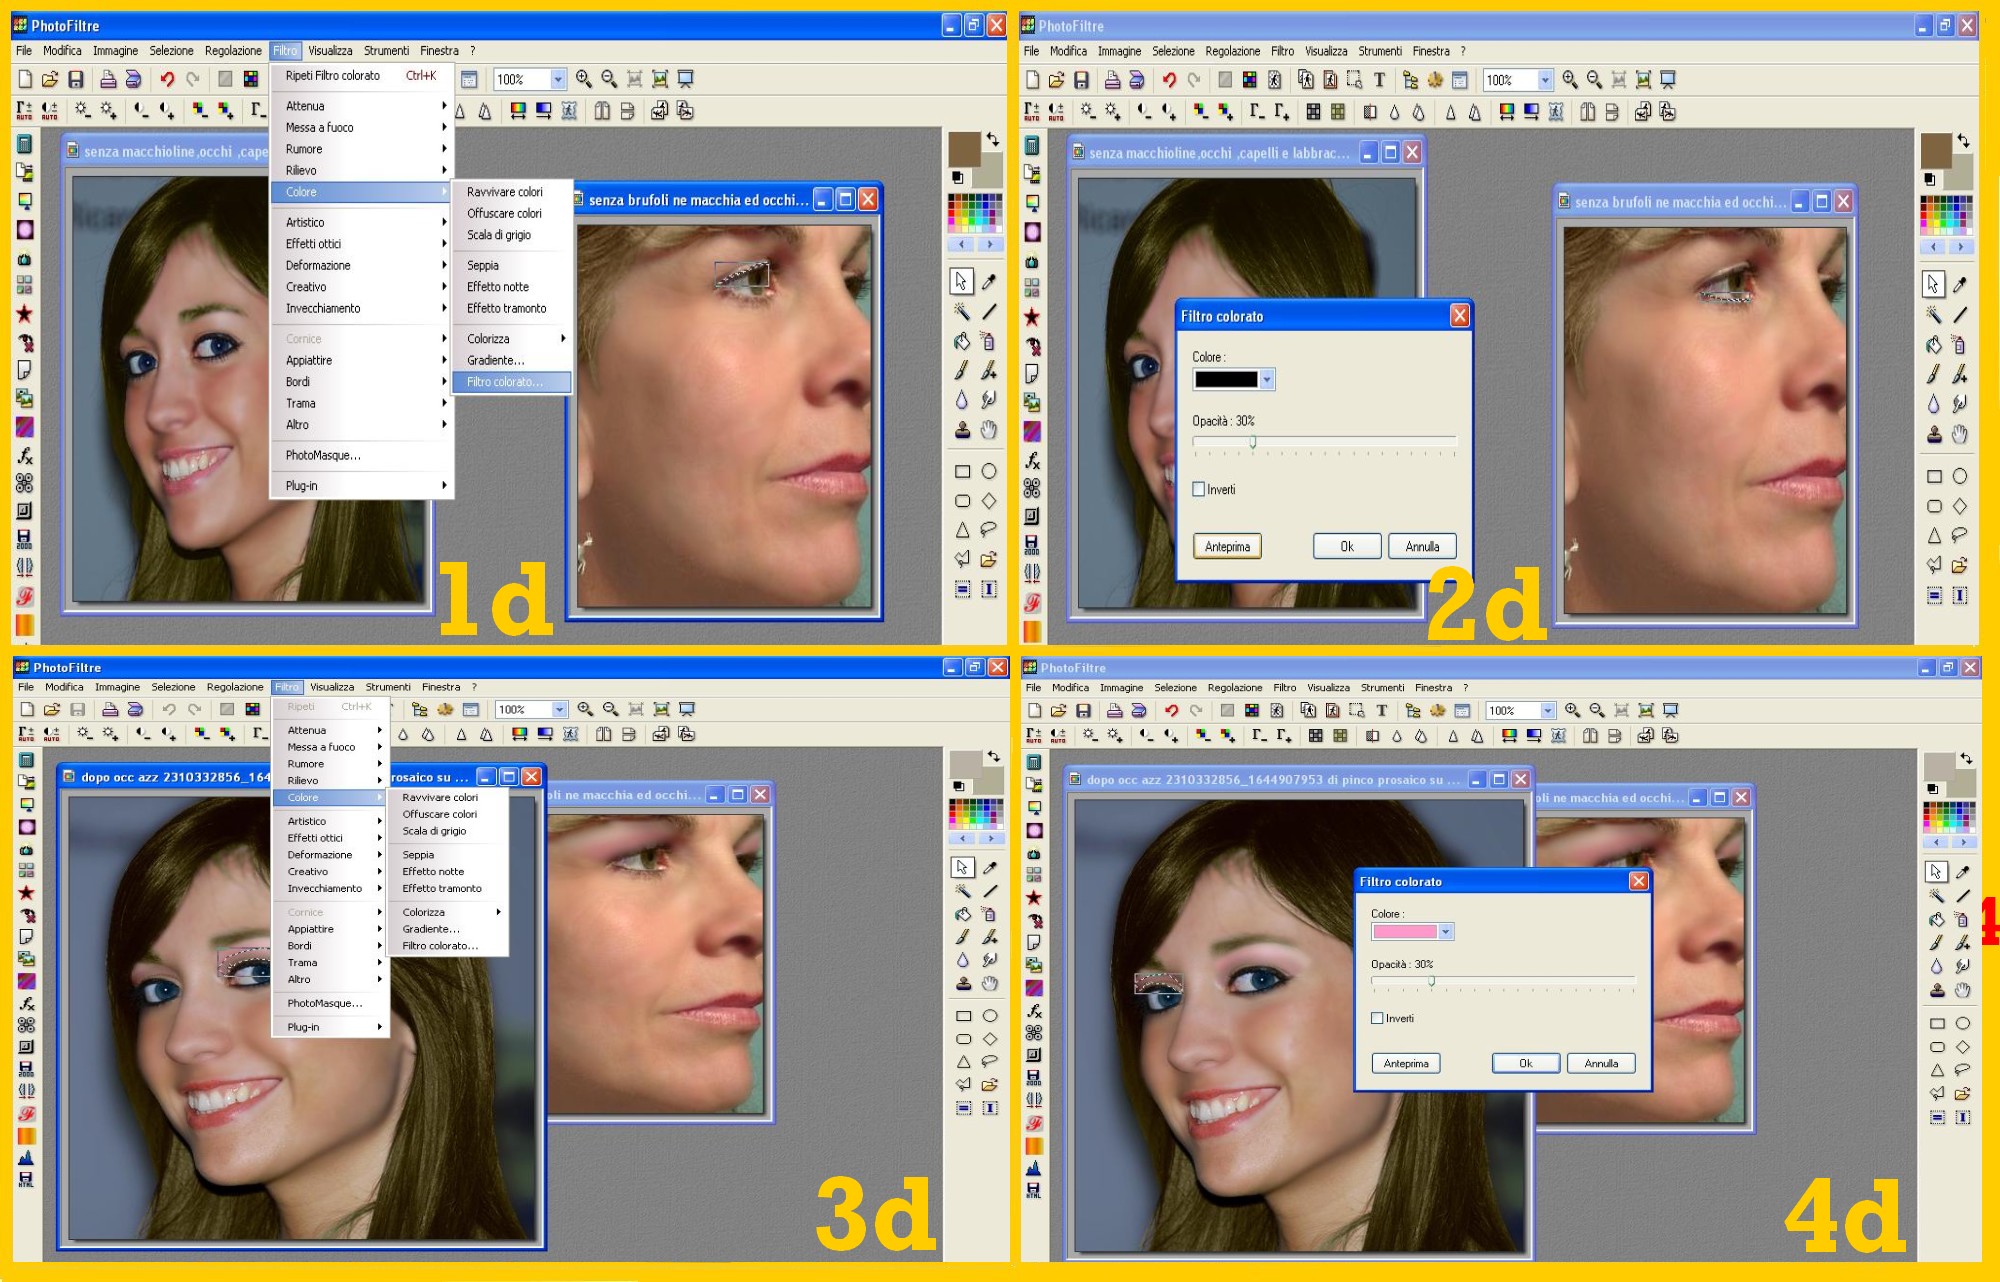Click the Text (T) tool icon in 2d toolbar

[x=1379, y=80]
